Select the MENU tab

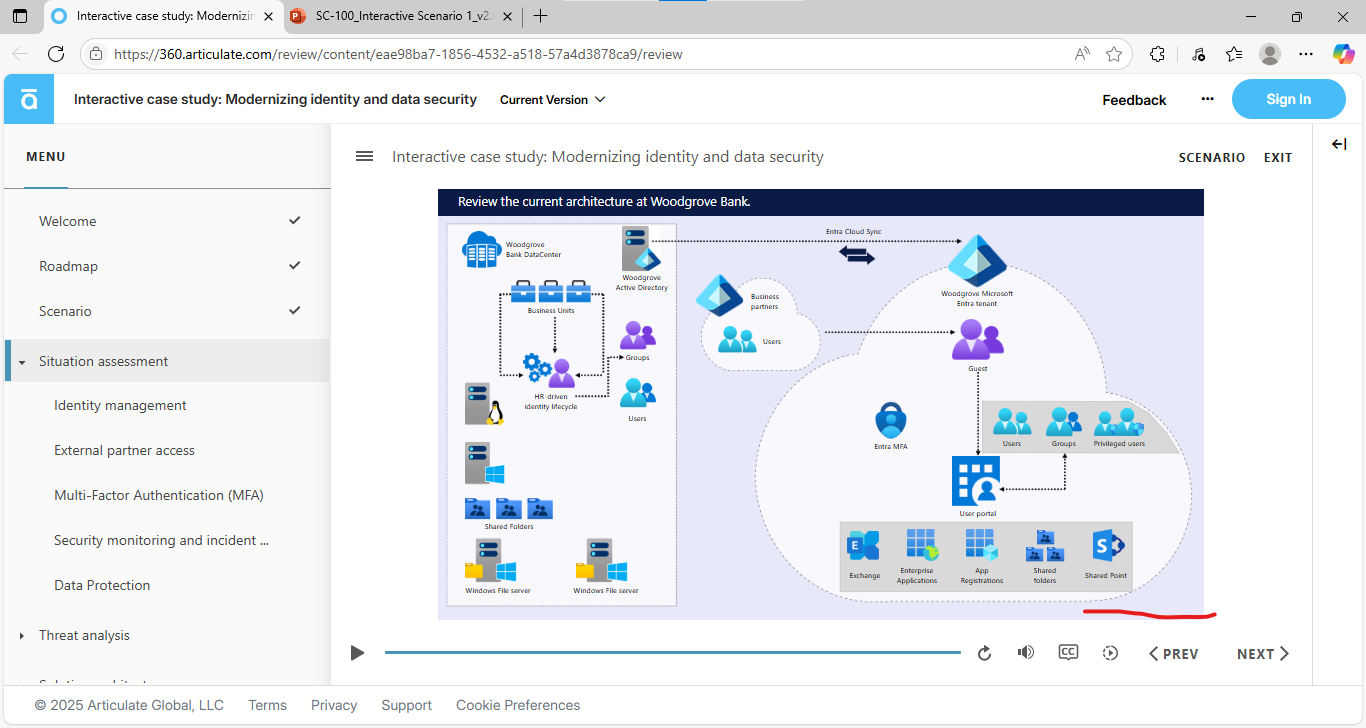point(46,157)
